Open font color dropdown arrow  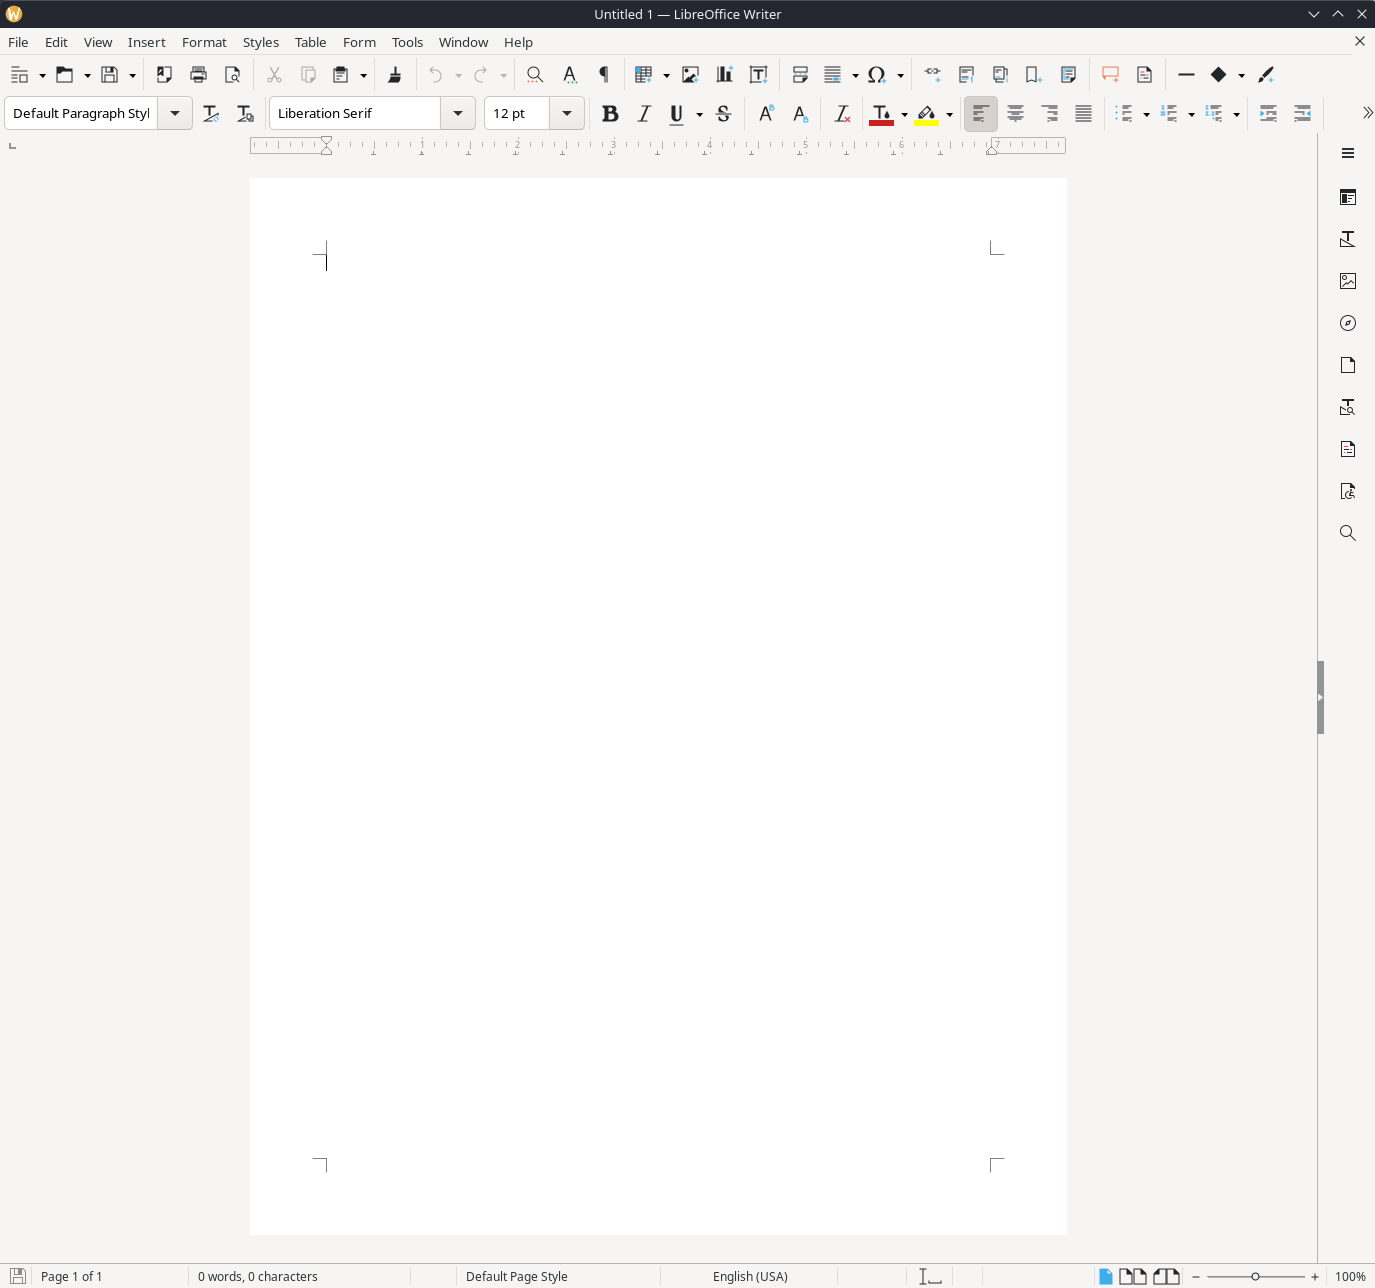point(904,115)
